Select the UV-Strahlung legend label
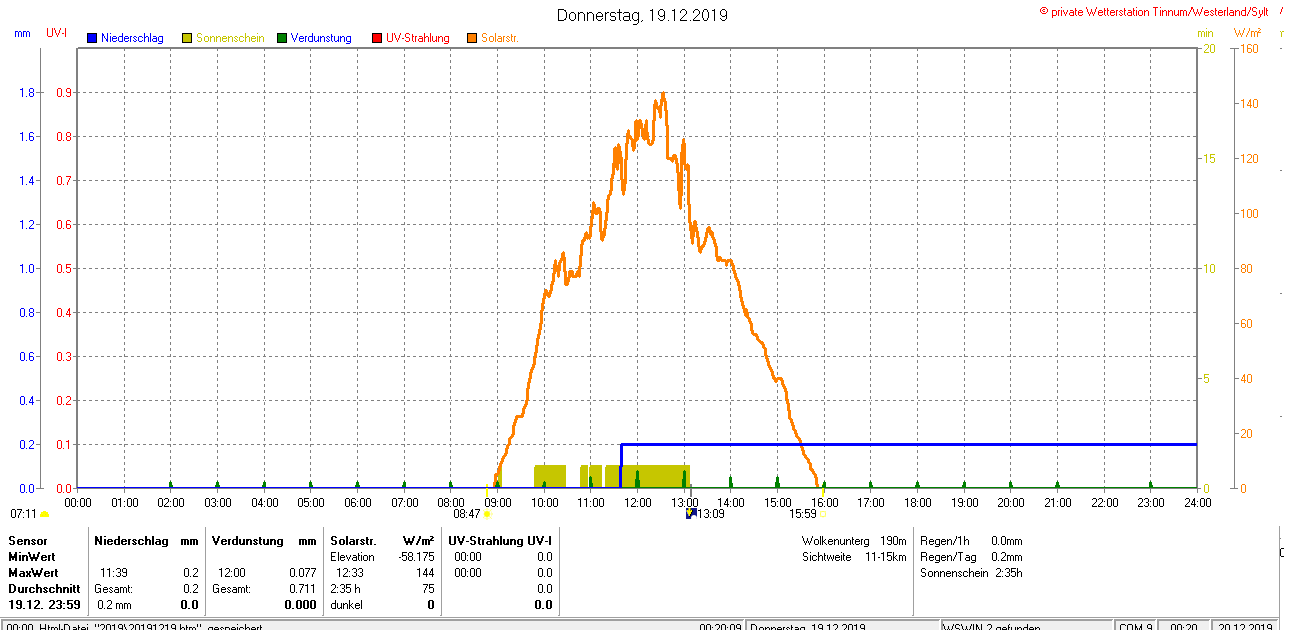 click(x=418, y=38)
